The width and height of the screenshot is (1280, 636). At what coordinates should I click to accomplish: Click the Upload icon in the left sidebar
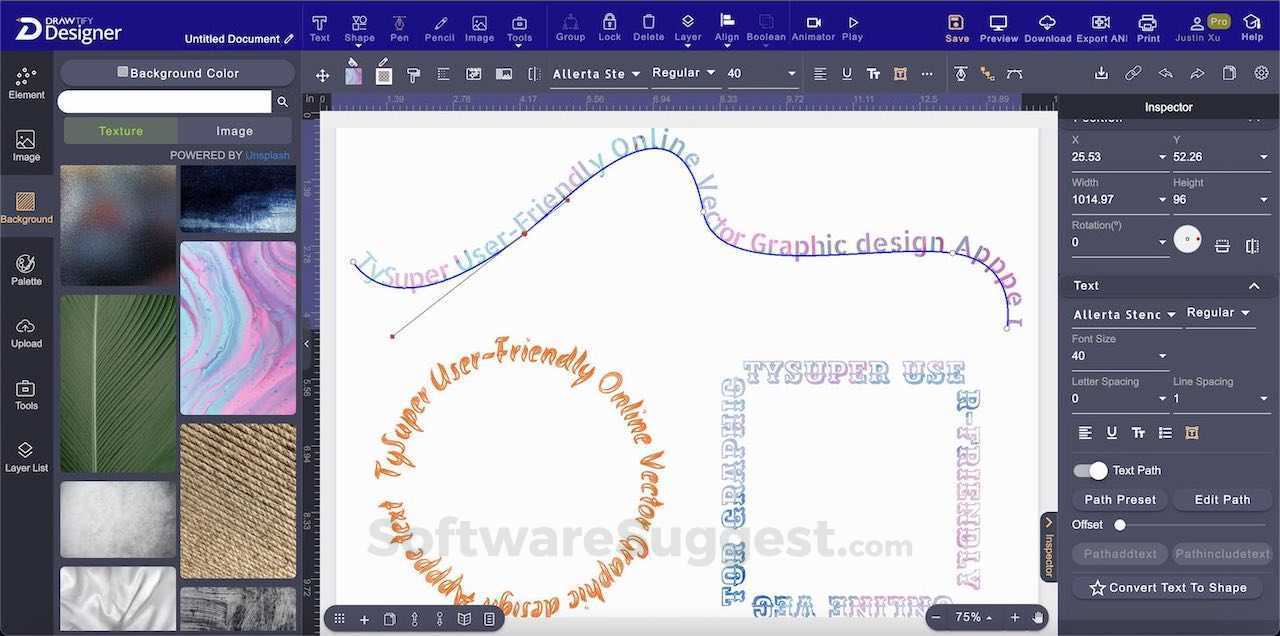pyautogui.click(x=26, y=330)
